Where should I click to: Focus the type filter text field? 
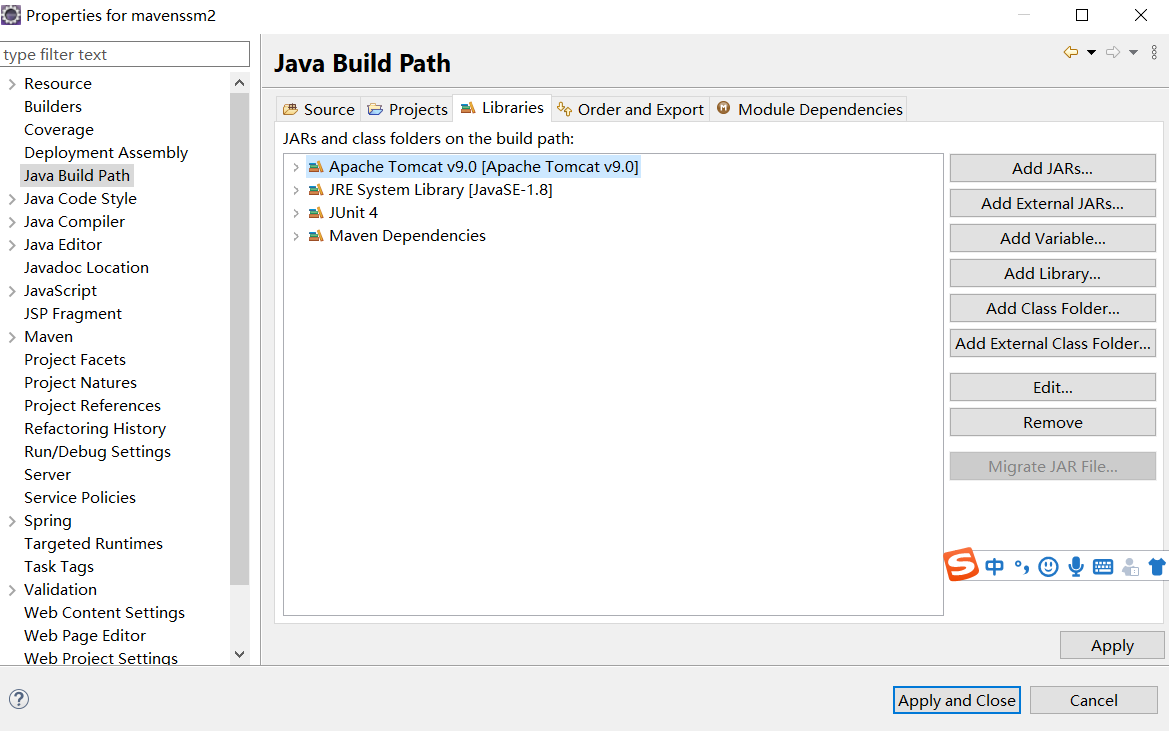125,54
